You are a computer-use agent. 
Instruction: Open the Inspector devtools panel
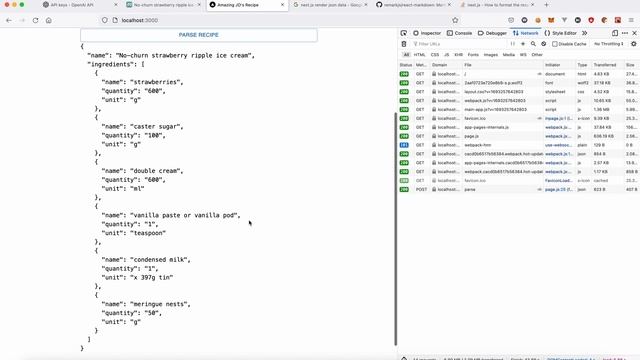coord(427,33)
